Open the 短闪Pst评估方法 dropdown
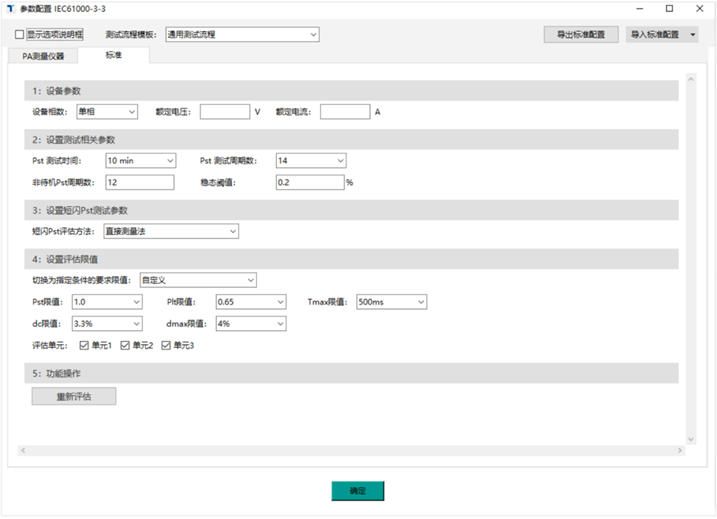 click(x=171, y=231)
